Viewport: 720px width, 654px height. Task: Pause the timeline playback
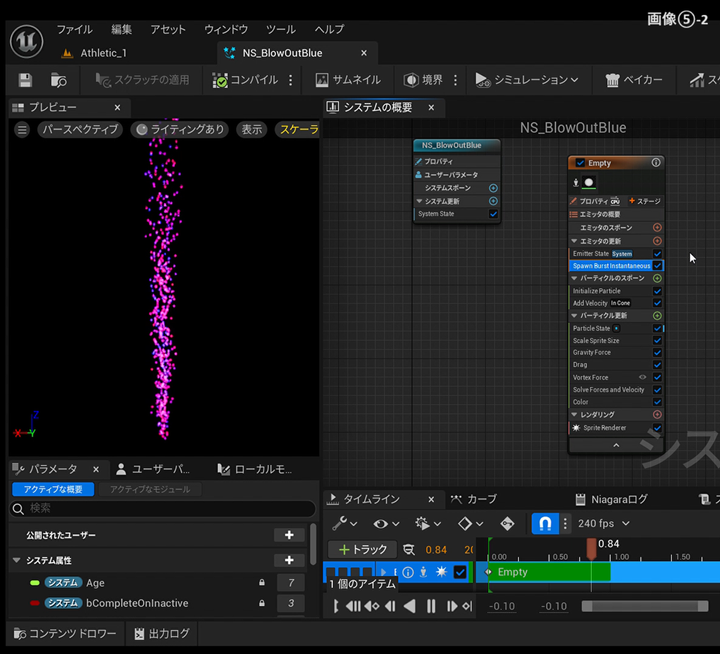coord(432,606)
